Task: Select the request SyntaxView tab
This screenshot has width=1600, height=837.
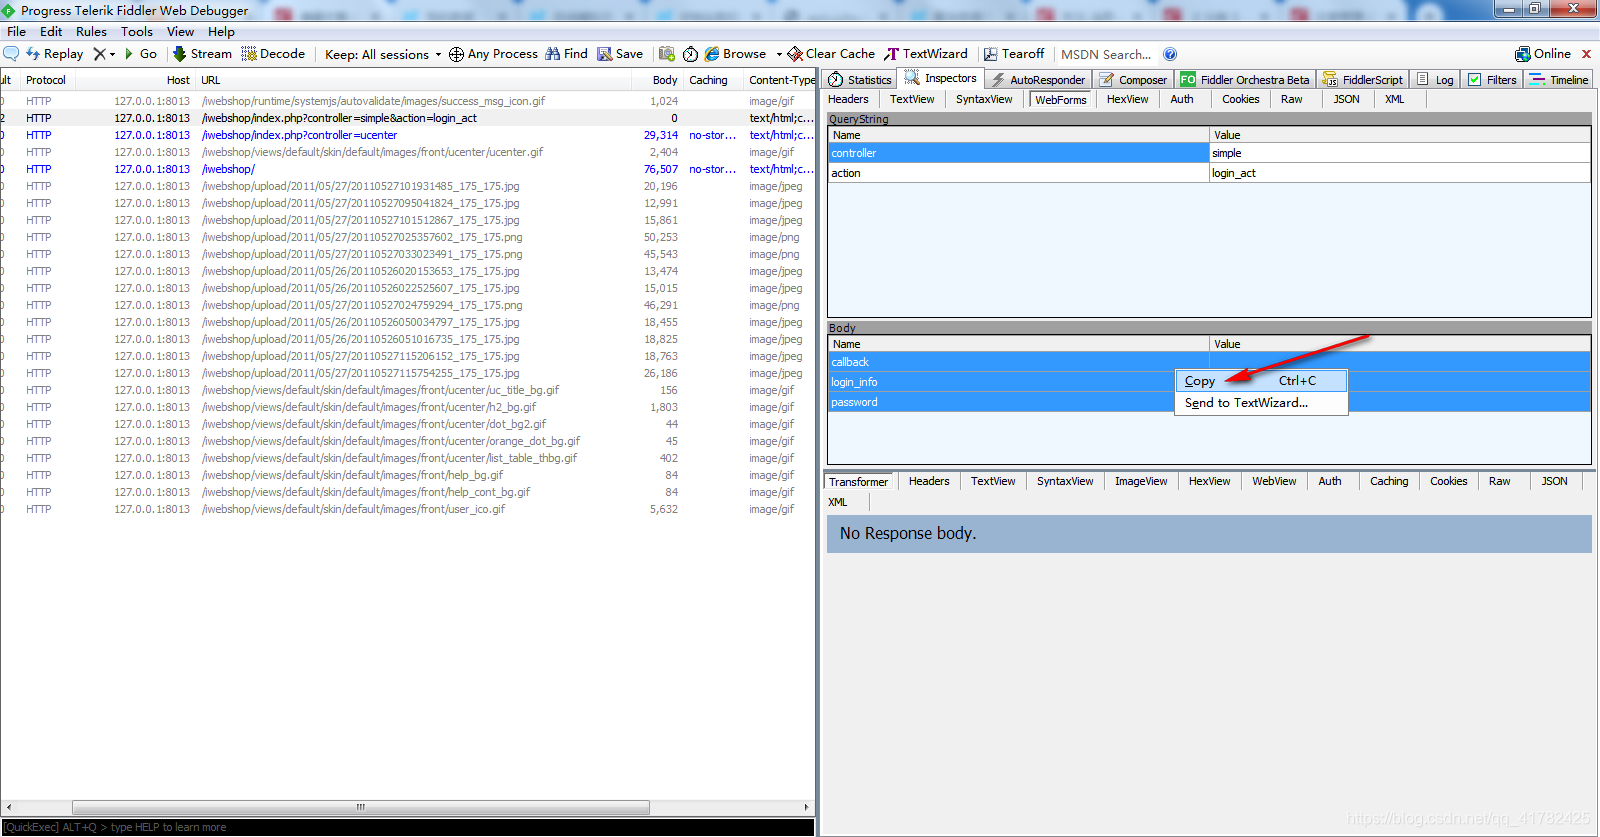Action: 984,99
